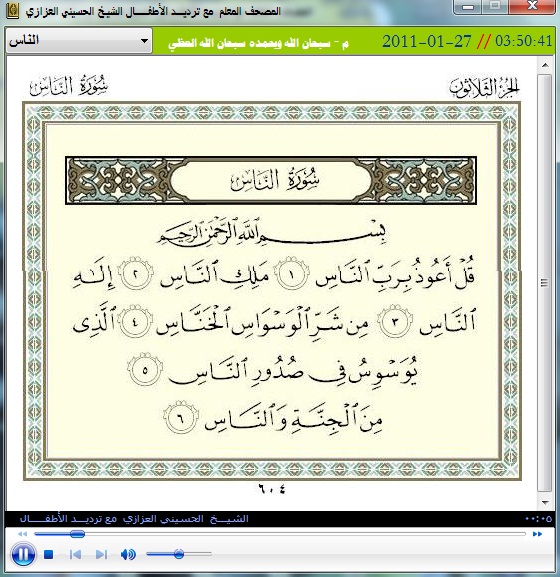Mute the speaker volume icon

tap(128, 554)
